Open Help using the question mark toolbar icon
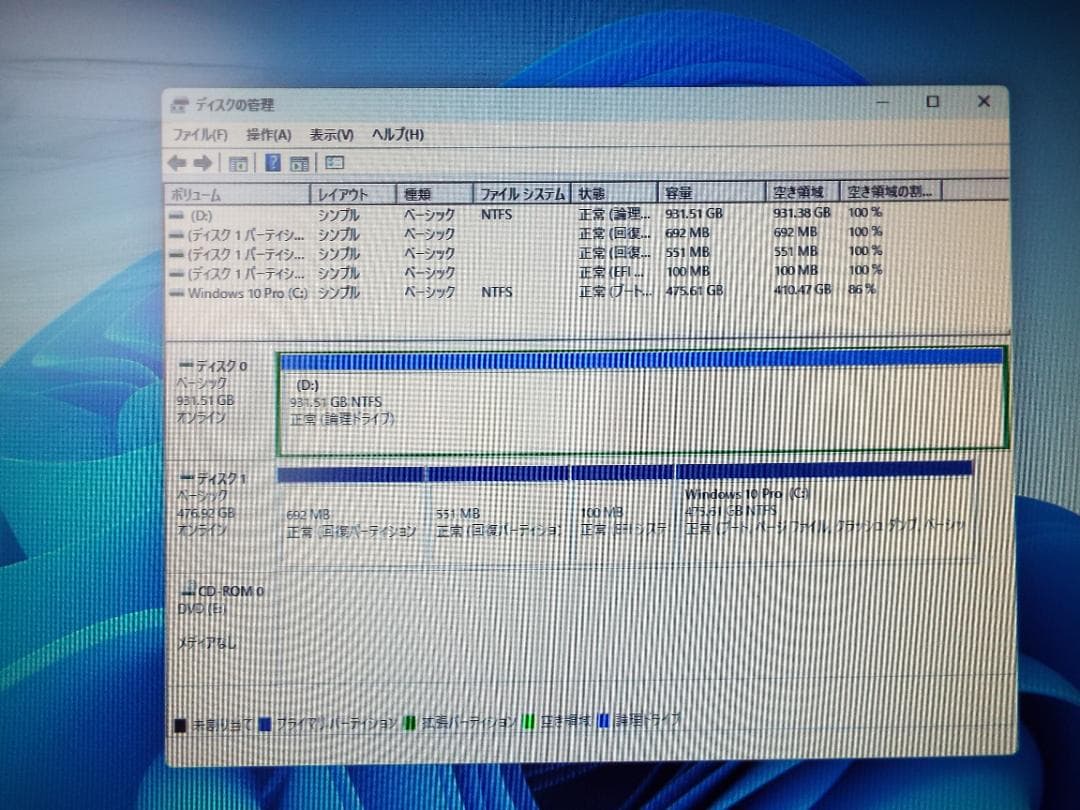 coord(272,163)
